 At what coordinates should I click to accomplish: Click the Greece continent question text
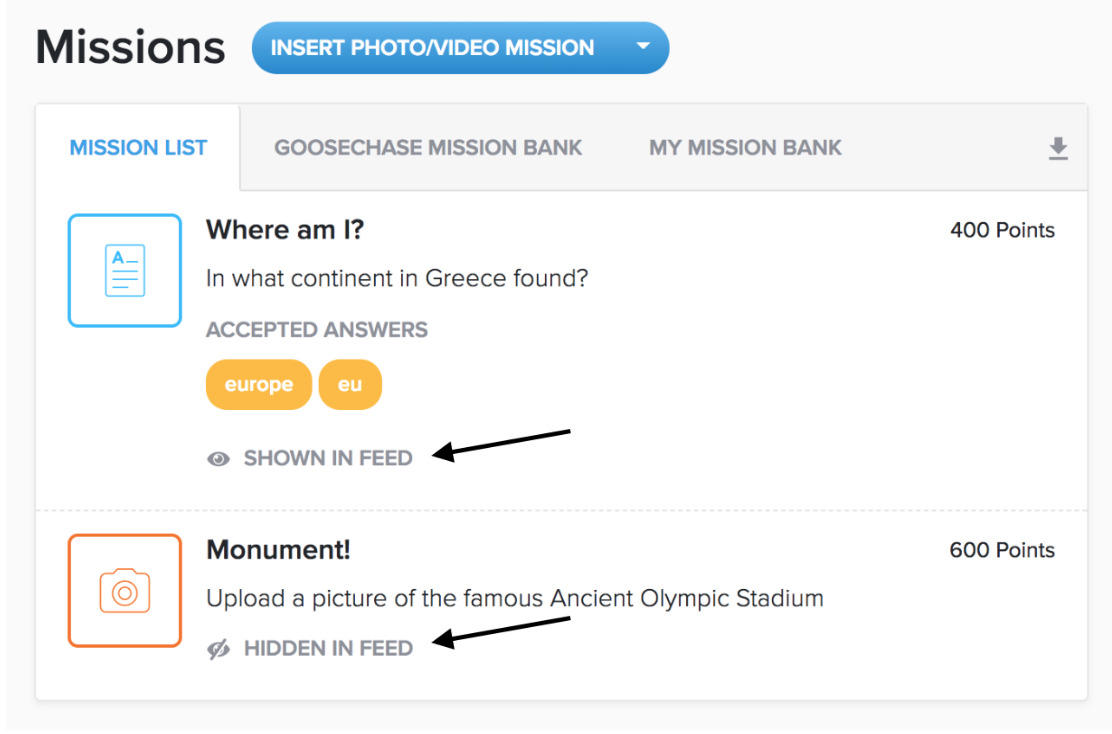pyautogui.click(x=397, y=278)
